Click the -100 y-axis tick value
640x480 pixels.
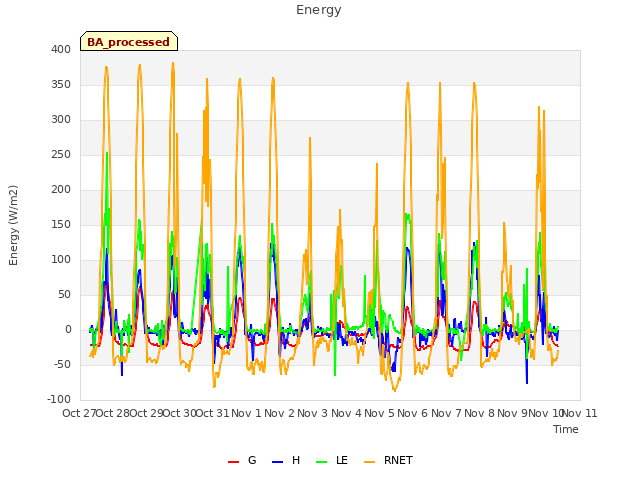click(59, 399)
